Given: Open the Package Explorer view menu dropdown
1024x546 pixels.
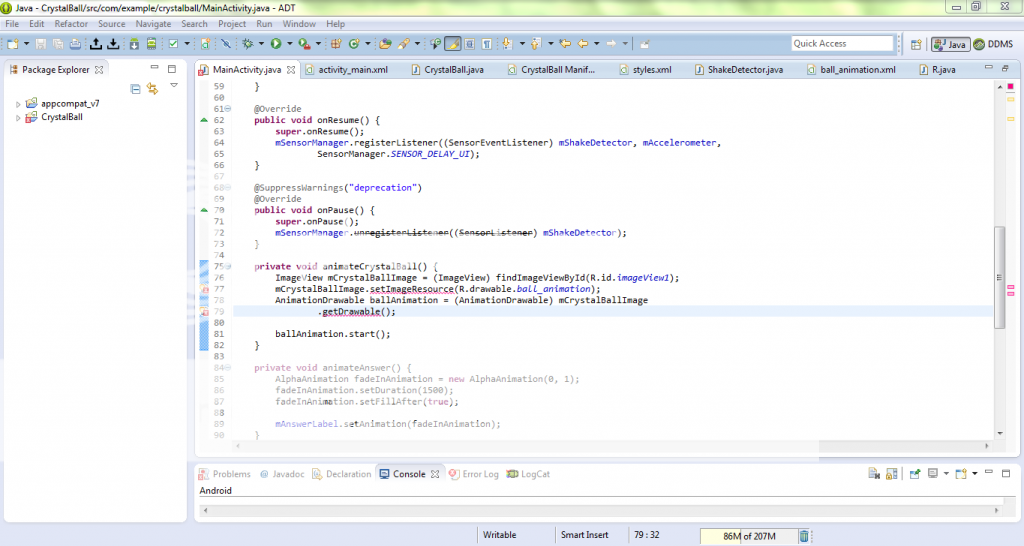Looking at the screenshot, I should [x=174, y=87].
